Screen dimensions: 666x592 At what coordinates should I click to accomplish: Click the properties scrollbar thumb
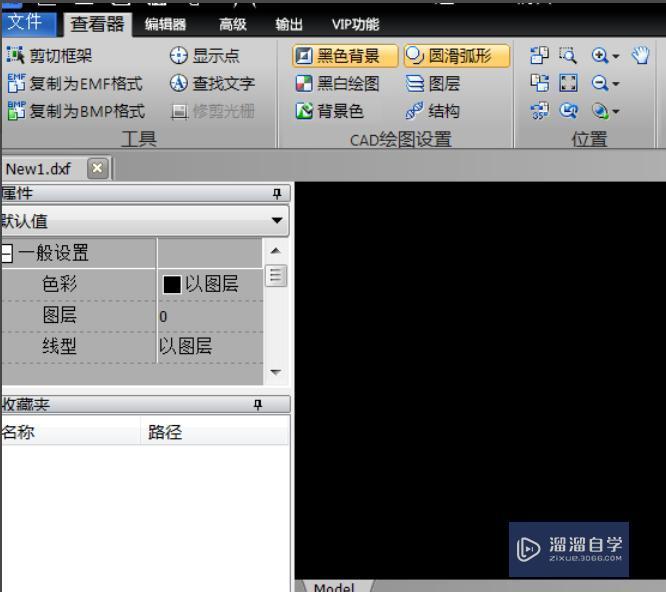click(276, 276)
